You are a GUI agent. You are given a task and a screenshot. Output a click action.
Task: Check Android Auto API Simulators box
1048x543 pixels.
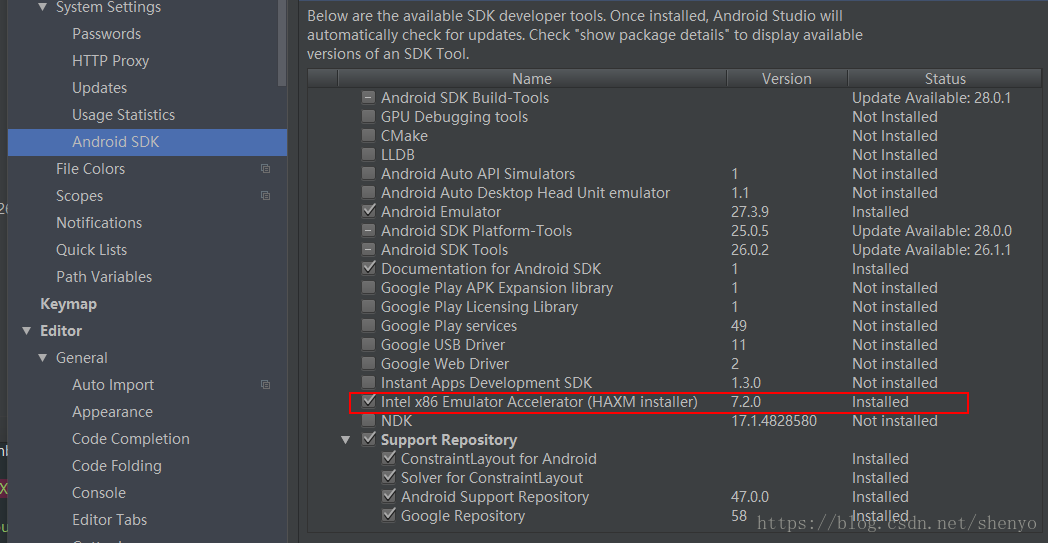click(x=368, y=174)
